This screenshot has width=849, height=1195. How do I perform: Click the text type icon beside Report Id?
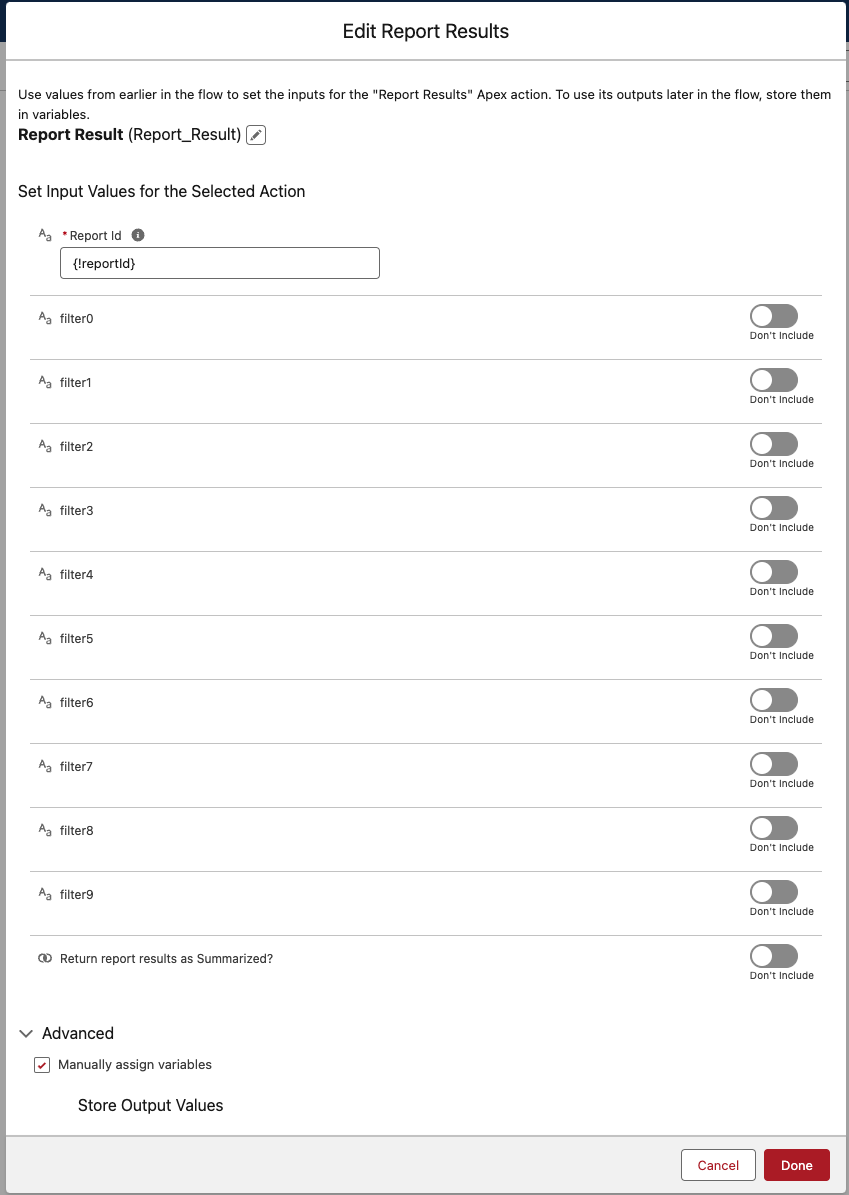[45, 235]
